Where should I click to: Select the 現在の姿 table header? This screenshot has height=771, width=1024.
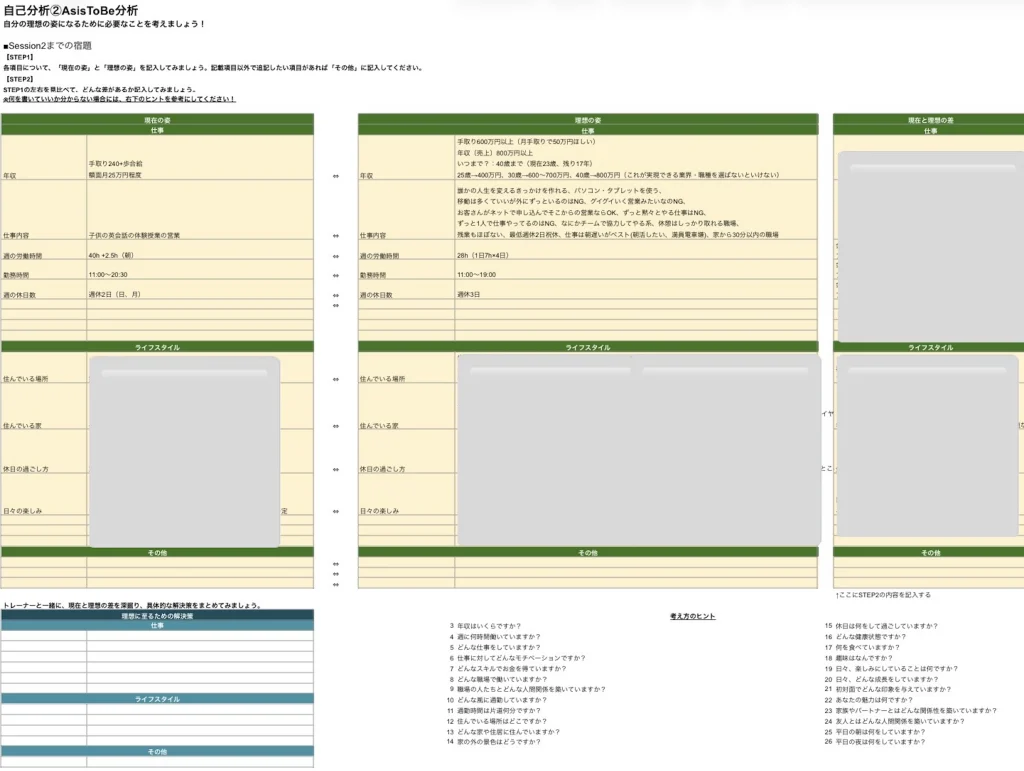pyautogui.click(x=157, y=120)
